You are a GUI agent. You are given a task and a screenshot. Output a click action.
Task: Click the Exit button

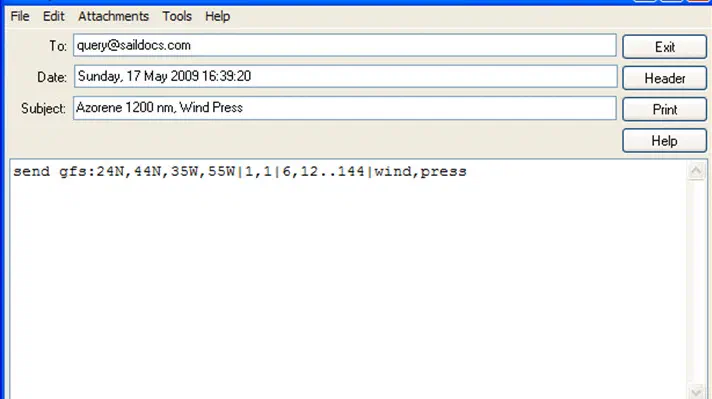(x=664, y=47)
